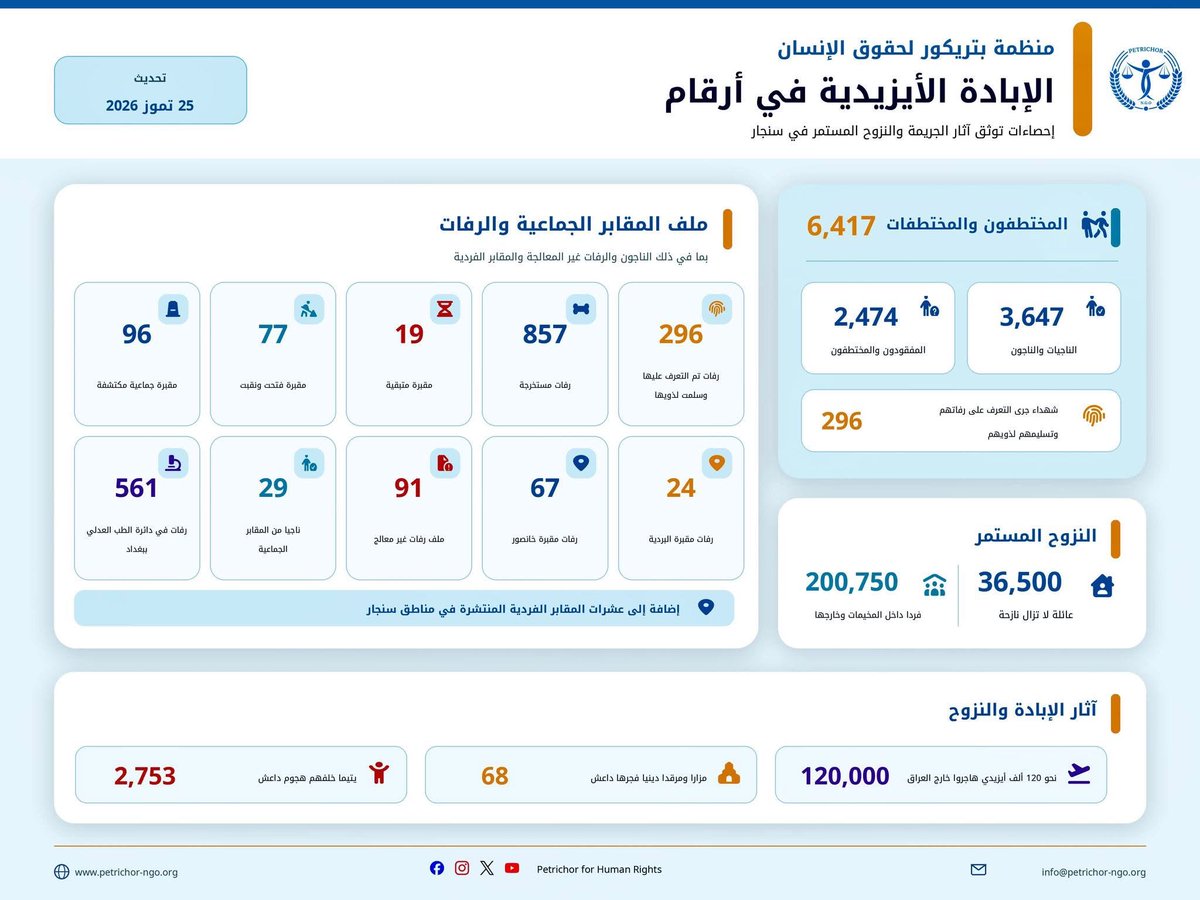
Task: Select the 3,647 survivors card
Action: pyautogui.click(x=1045, y=328)
